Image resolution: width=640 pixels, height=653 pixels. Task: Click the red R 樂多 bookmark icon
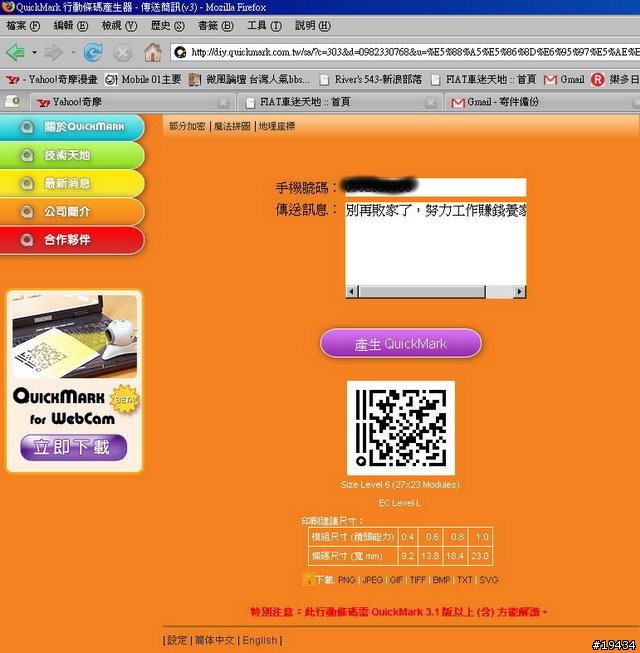598,80
